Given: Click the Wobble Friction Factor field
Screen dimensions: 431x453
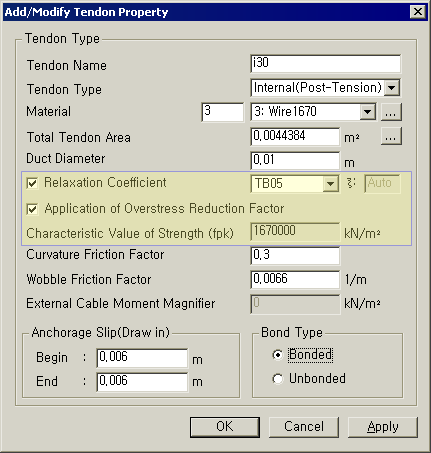Looking at the screenshot, I should (x=295, y=280).
